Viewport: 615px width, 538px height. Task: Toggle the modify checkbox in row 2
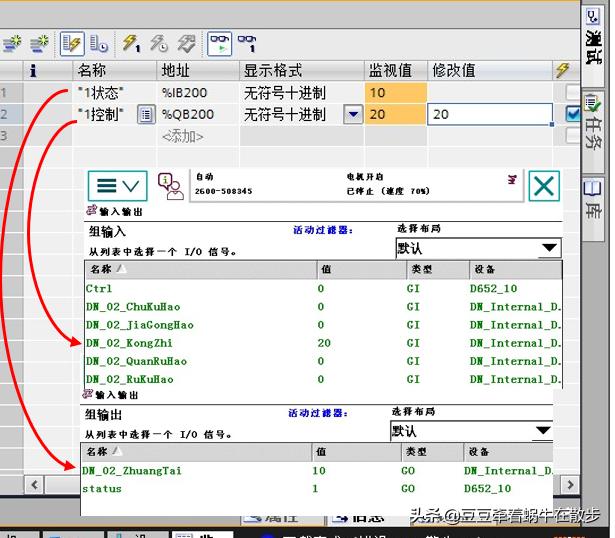pyautogui.click(x=573, y=114)
